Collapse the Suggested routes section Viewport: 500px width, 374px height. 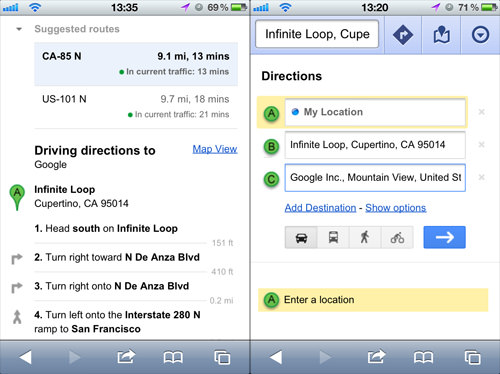point(19,29)
